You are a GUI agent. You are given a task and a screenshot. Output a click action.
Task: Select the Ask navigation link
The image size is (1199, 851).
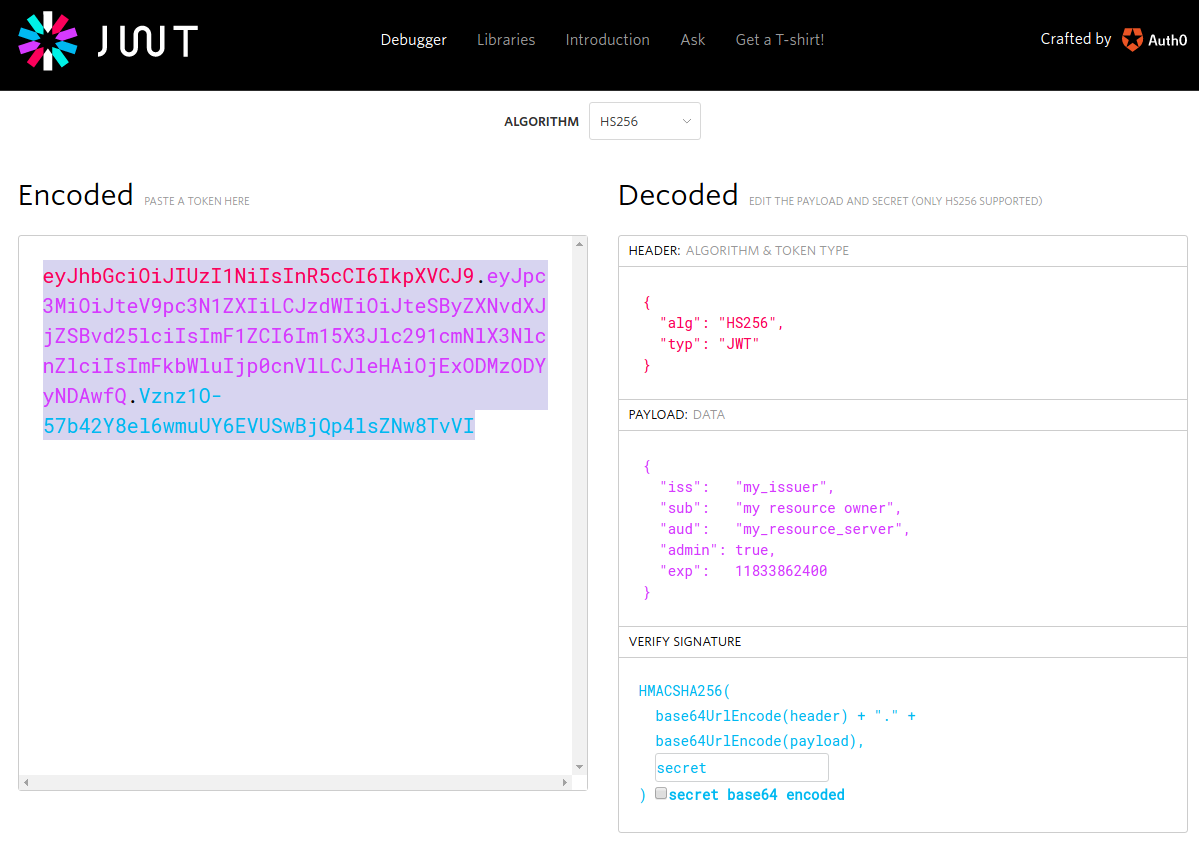[x=692, y=40]
